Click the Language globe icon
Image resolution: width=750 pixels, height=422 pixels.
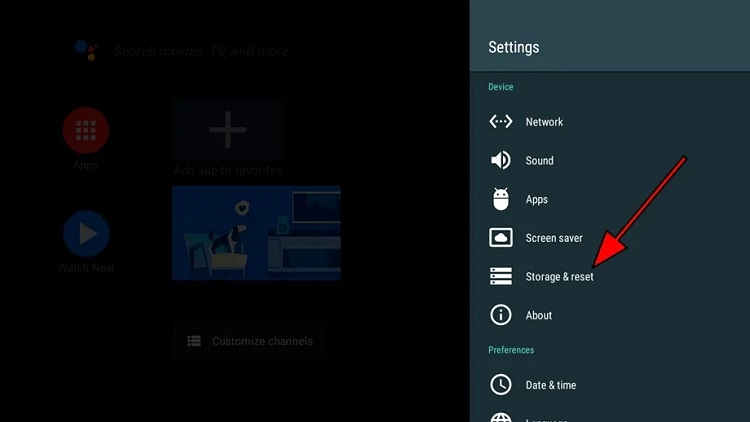coord(500,418)
